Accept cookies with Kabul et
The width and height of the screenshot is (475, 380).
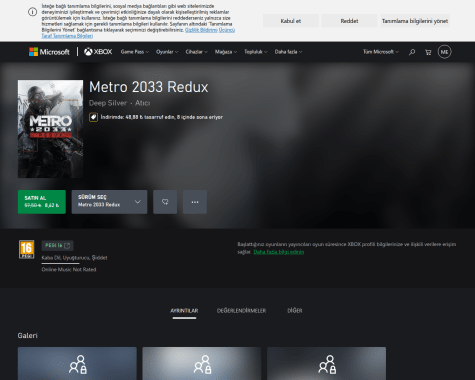[x=291, y=21]
